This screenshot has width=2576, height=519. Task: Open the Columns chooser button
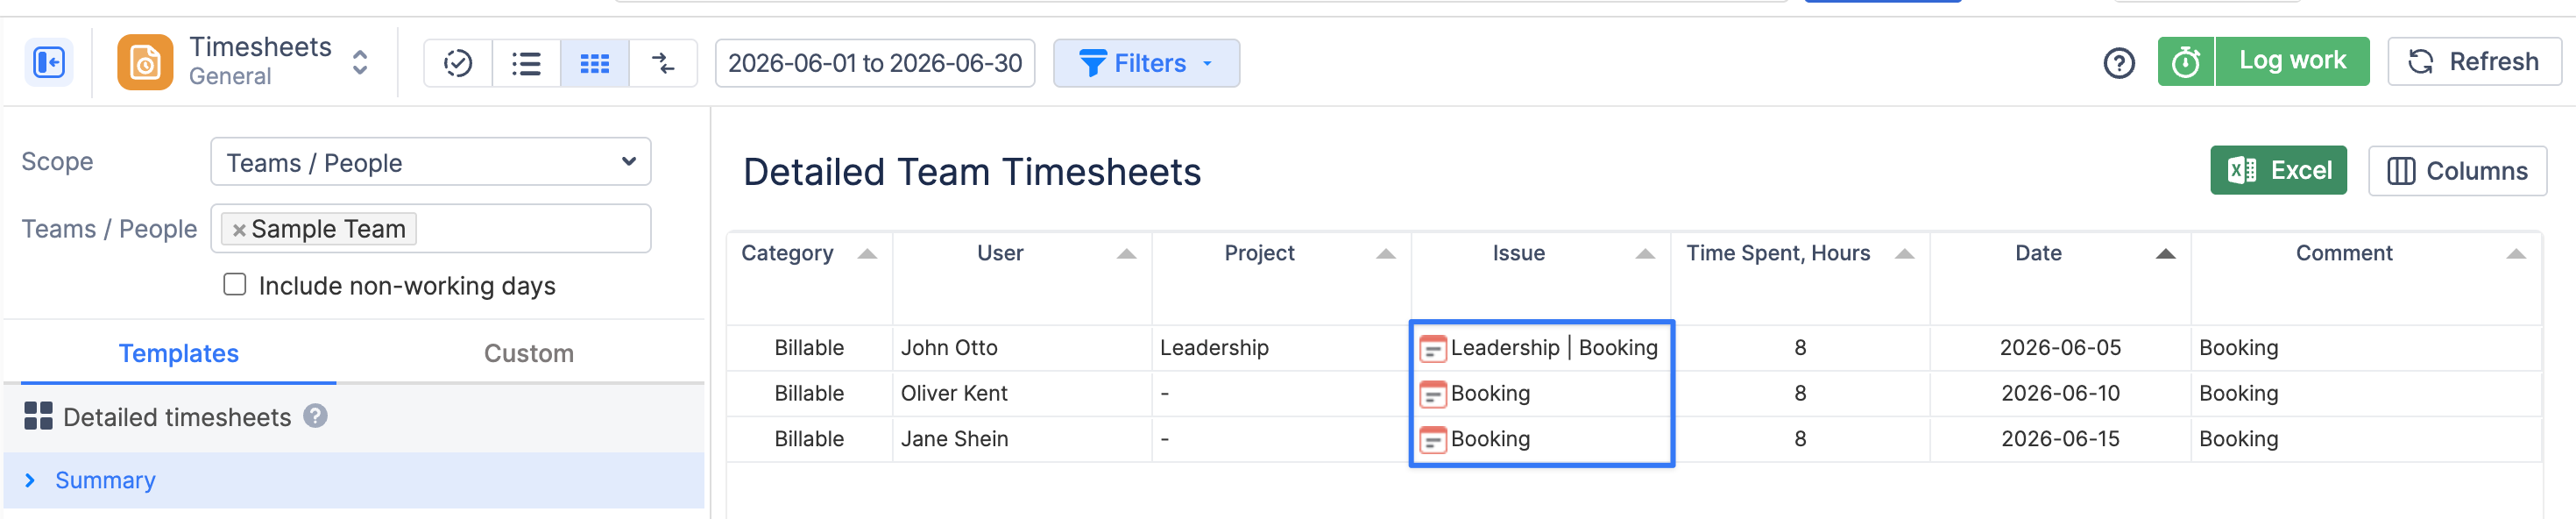pos(2457,171)
